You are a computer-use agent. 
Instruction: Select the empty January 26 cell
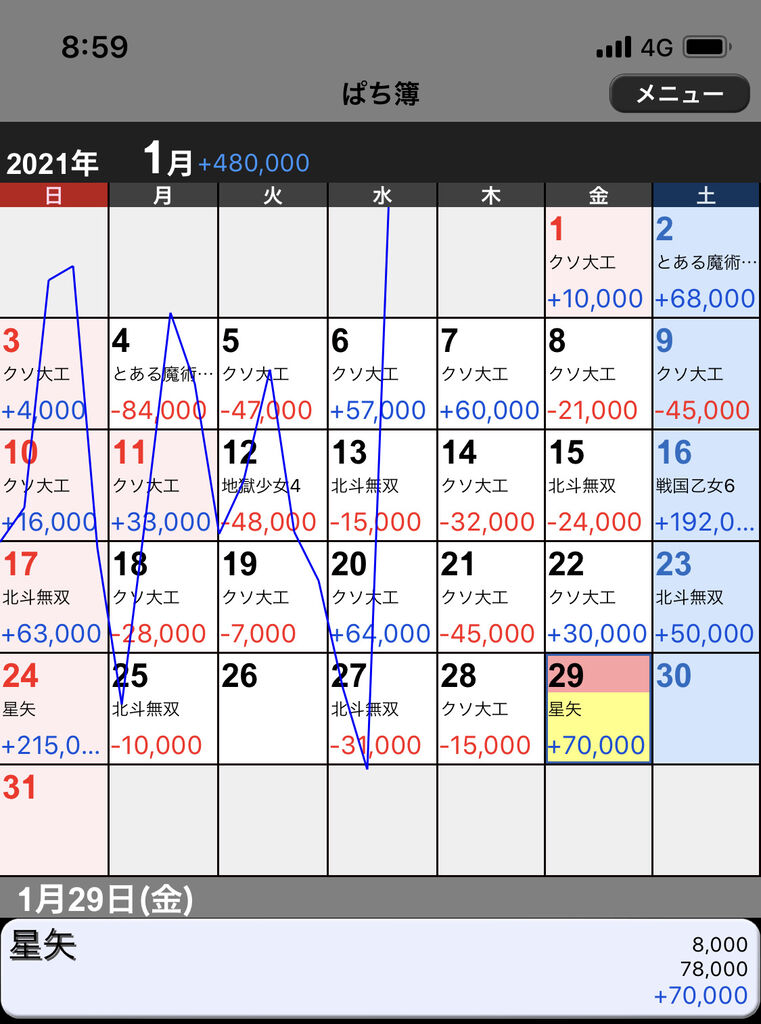click(x=272, y=709)
